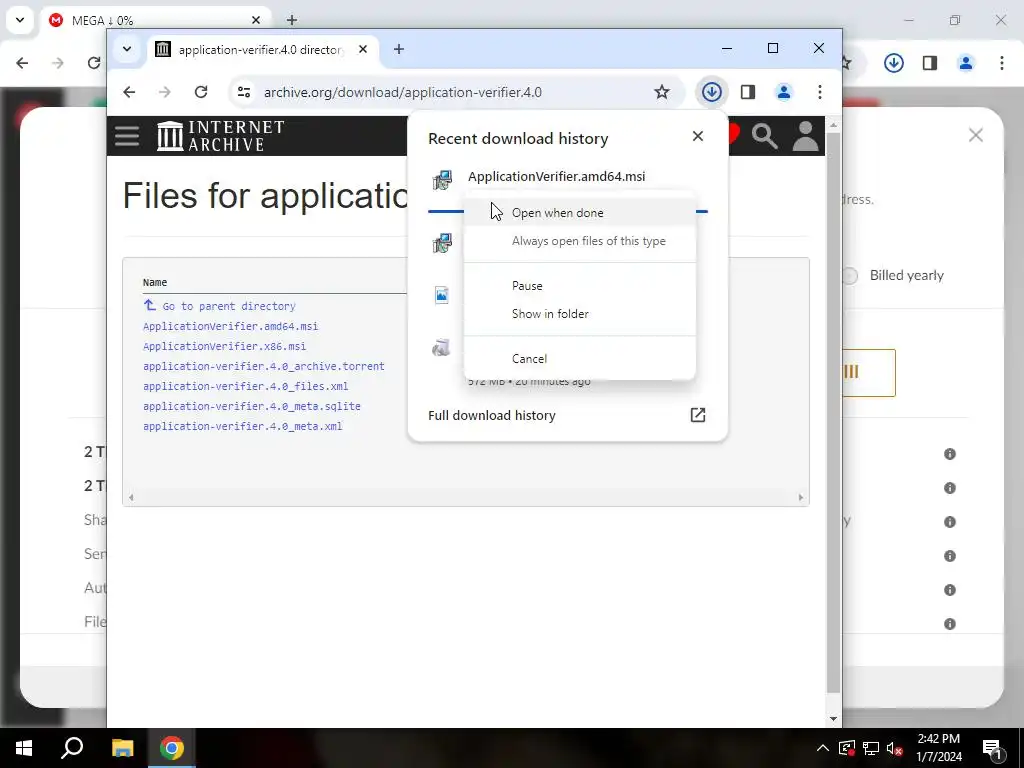Close the MEGA dialog with its X

point(976,135)
